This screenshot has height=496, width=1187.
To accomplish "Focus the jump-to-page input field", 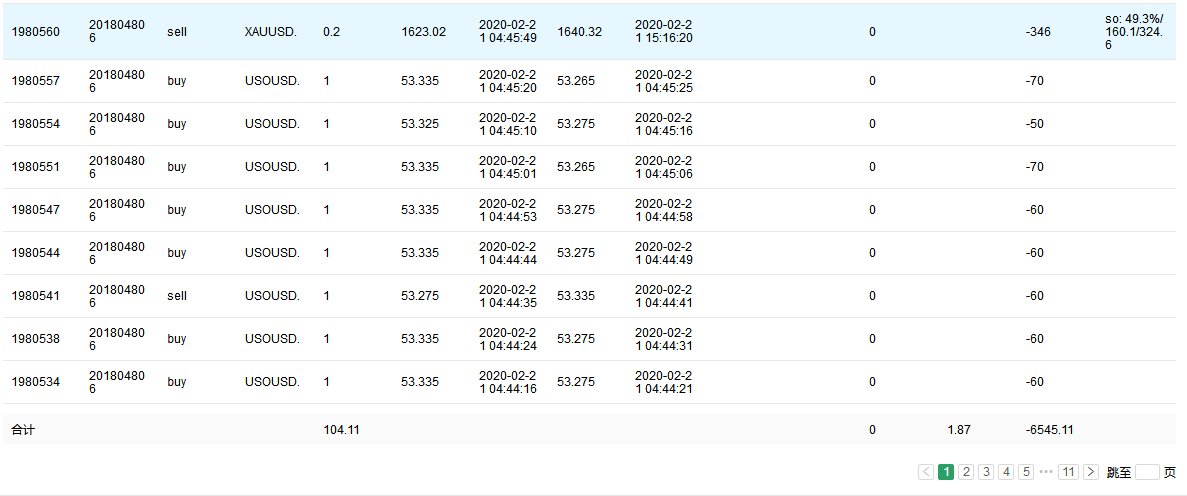I will [1147, 472].
